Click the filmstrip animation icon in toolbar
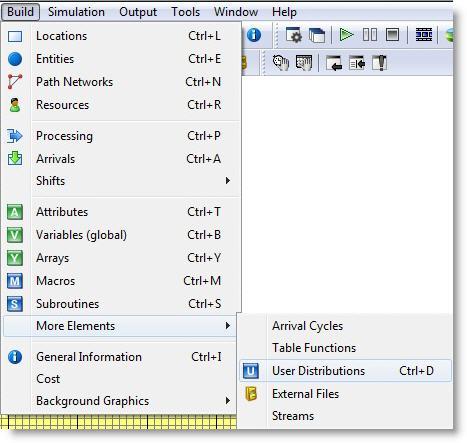The image size is (467, 443). (424, 34)
